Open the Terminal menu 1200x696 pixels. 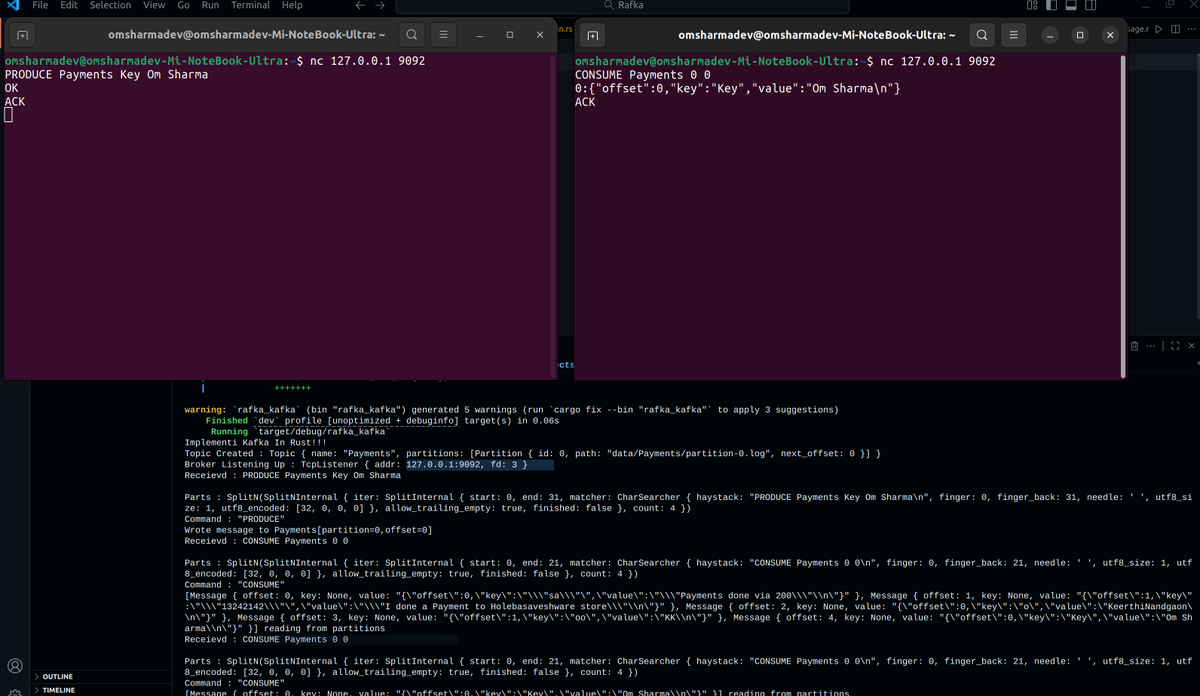click(250, 5)
